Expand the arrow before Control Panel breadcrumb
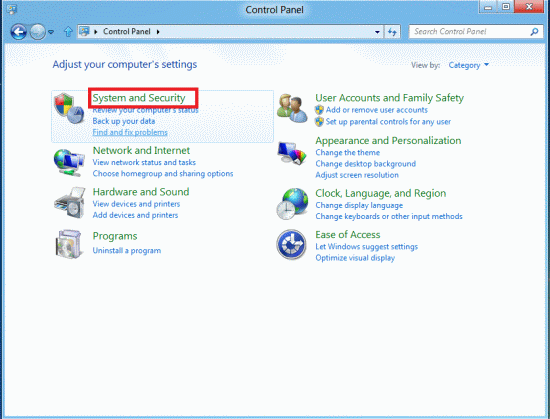Screen dimensions: 550x419 (96, 32)
